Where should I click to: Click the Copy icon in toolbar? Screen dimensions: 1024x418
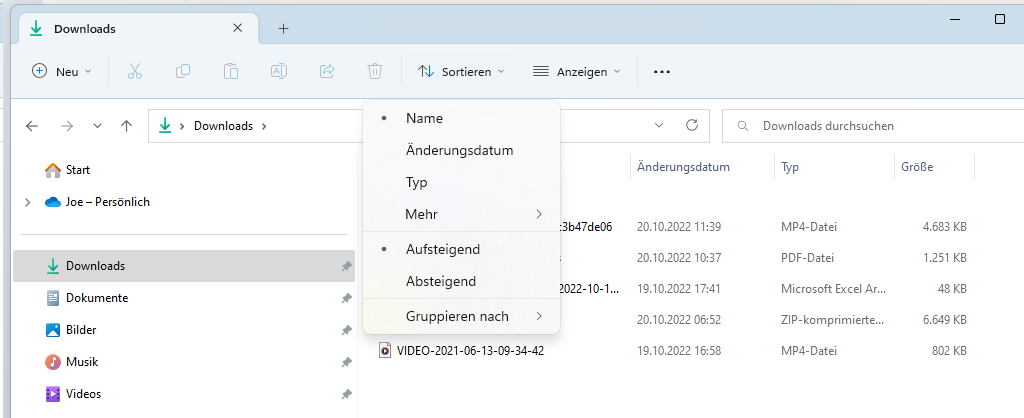(x=183, y=71)
